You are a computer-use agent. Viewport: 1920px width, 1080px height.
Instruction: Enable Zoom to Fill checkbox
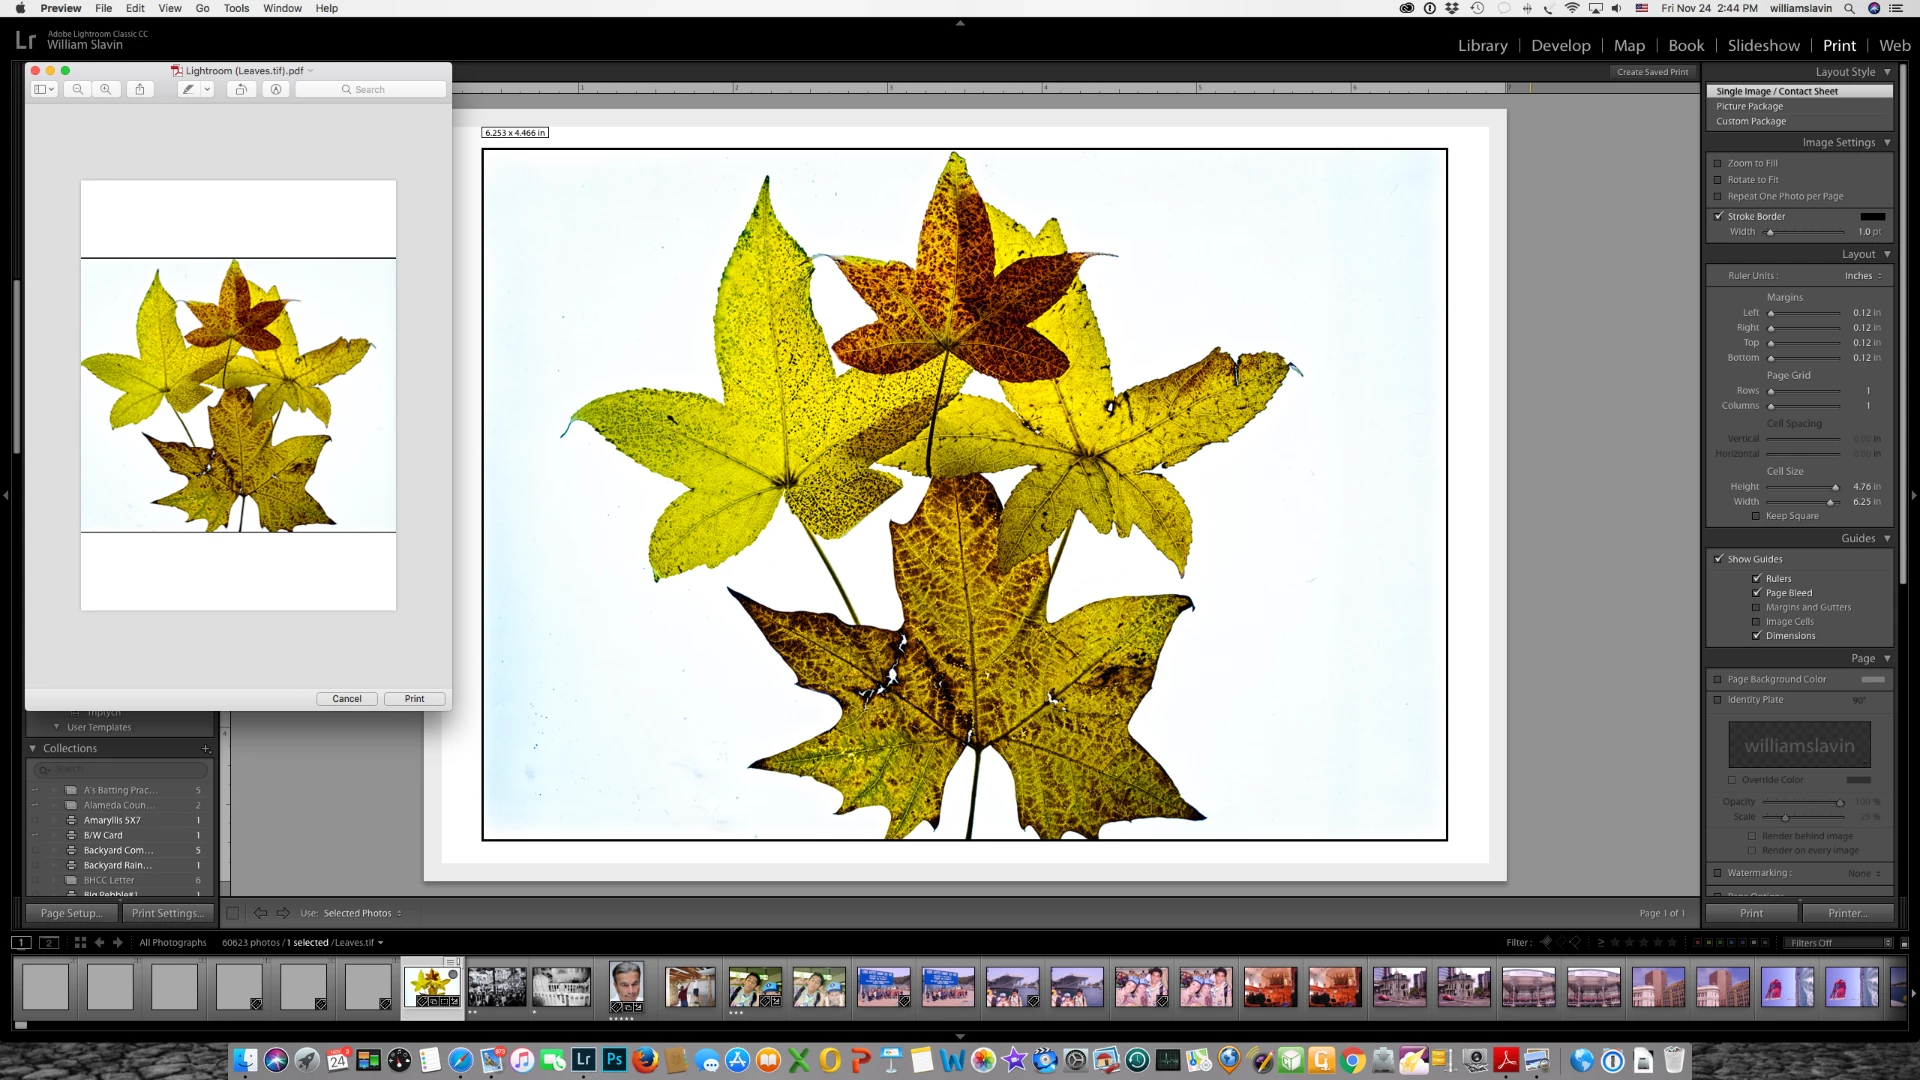[x=1718, y=163]
